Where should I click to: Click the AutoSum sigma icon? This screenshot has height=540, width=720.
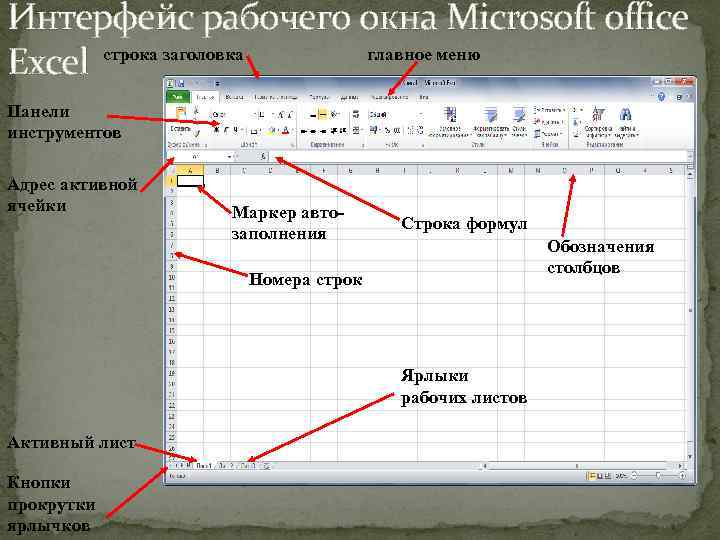click(x=575, y=110)
